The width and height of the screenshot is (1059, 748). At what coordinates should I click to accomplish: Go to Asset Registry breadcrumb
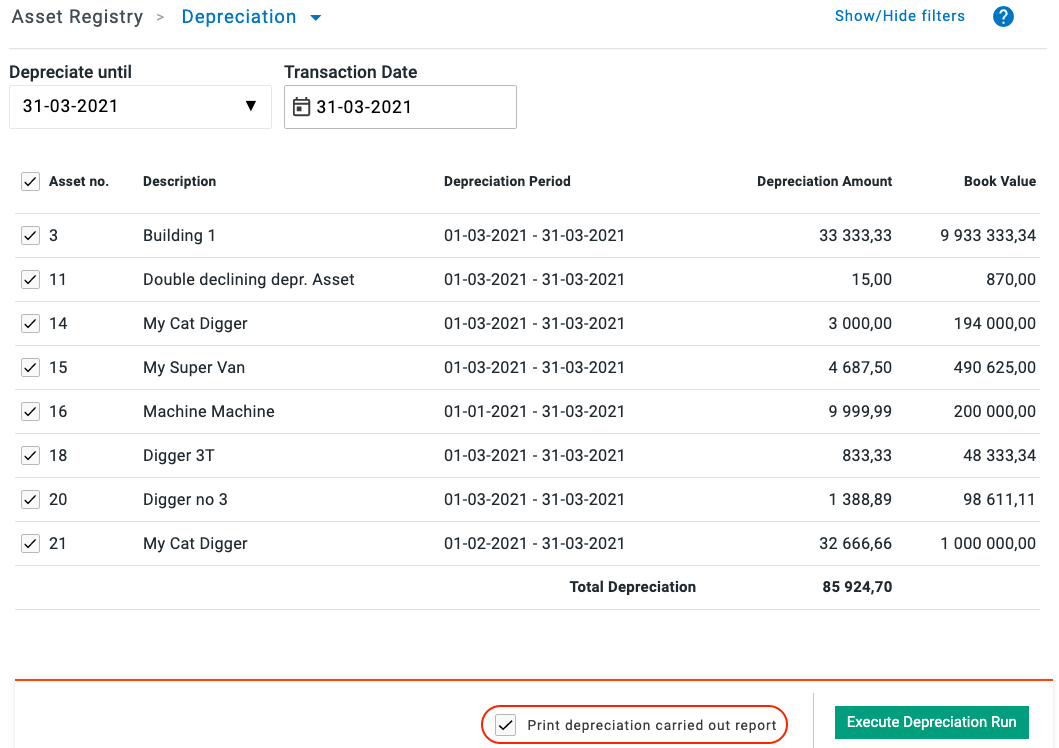(77, 17)
